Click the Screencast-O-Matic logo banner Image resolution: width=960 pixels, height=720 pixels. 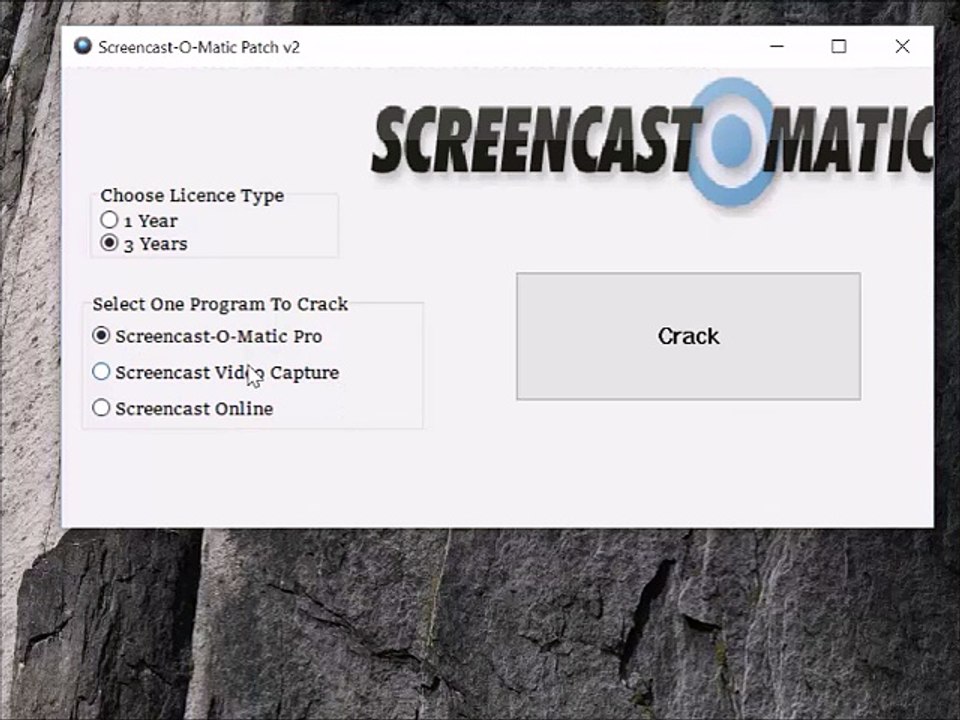point(652,142)
